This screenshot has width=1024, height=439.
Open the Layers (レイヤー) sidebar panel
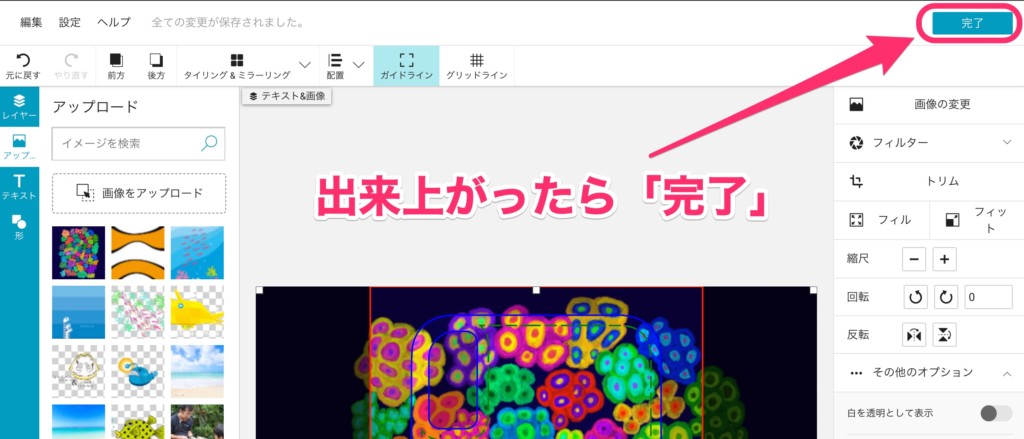click(19, 106)
